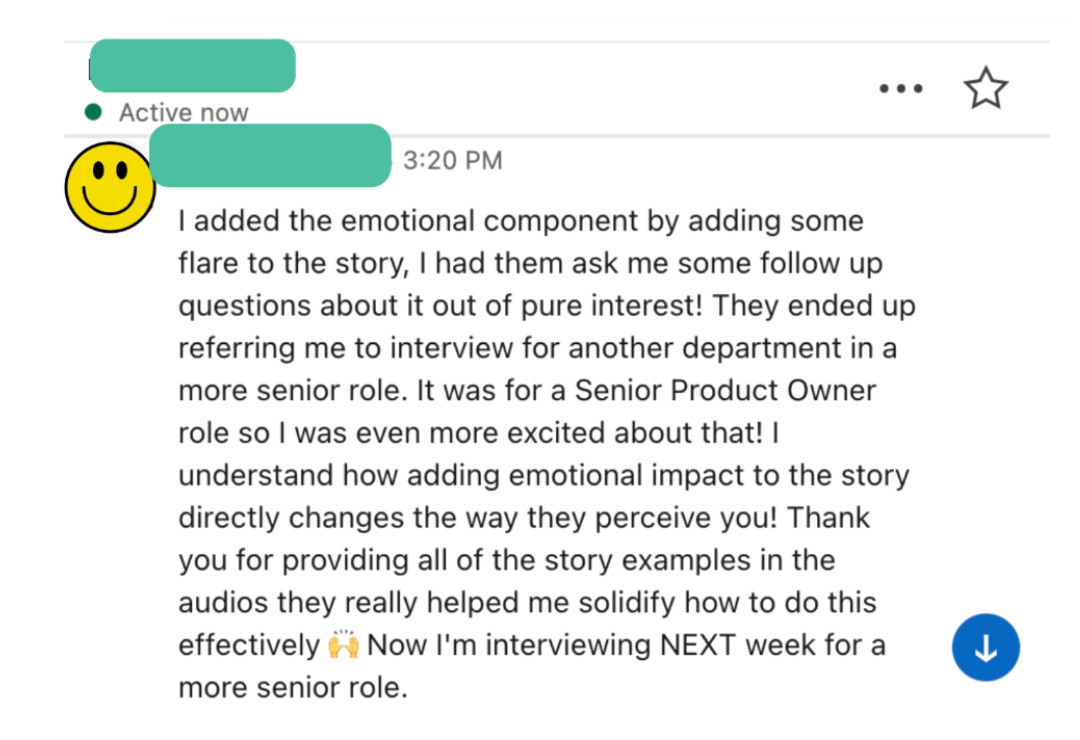Click the 3:20 PM timestamp

pos(452,160)
